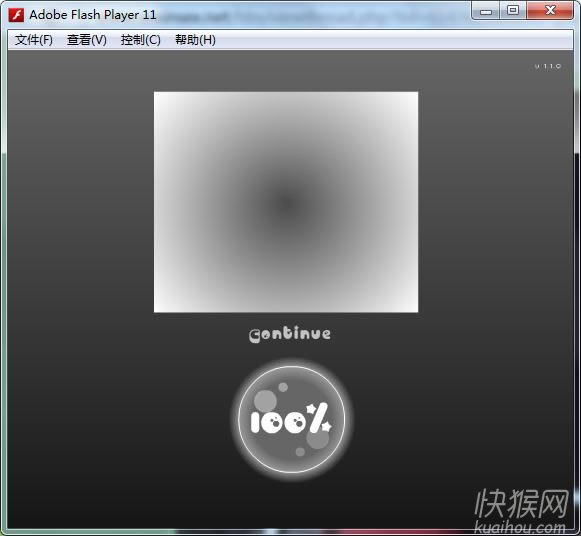Click the Continue button
Viewport: 581px width, 536px height.
290,334
